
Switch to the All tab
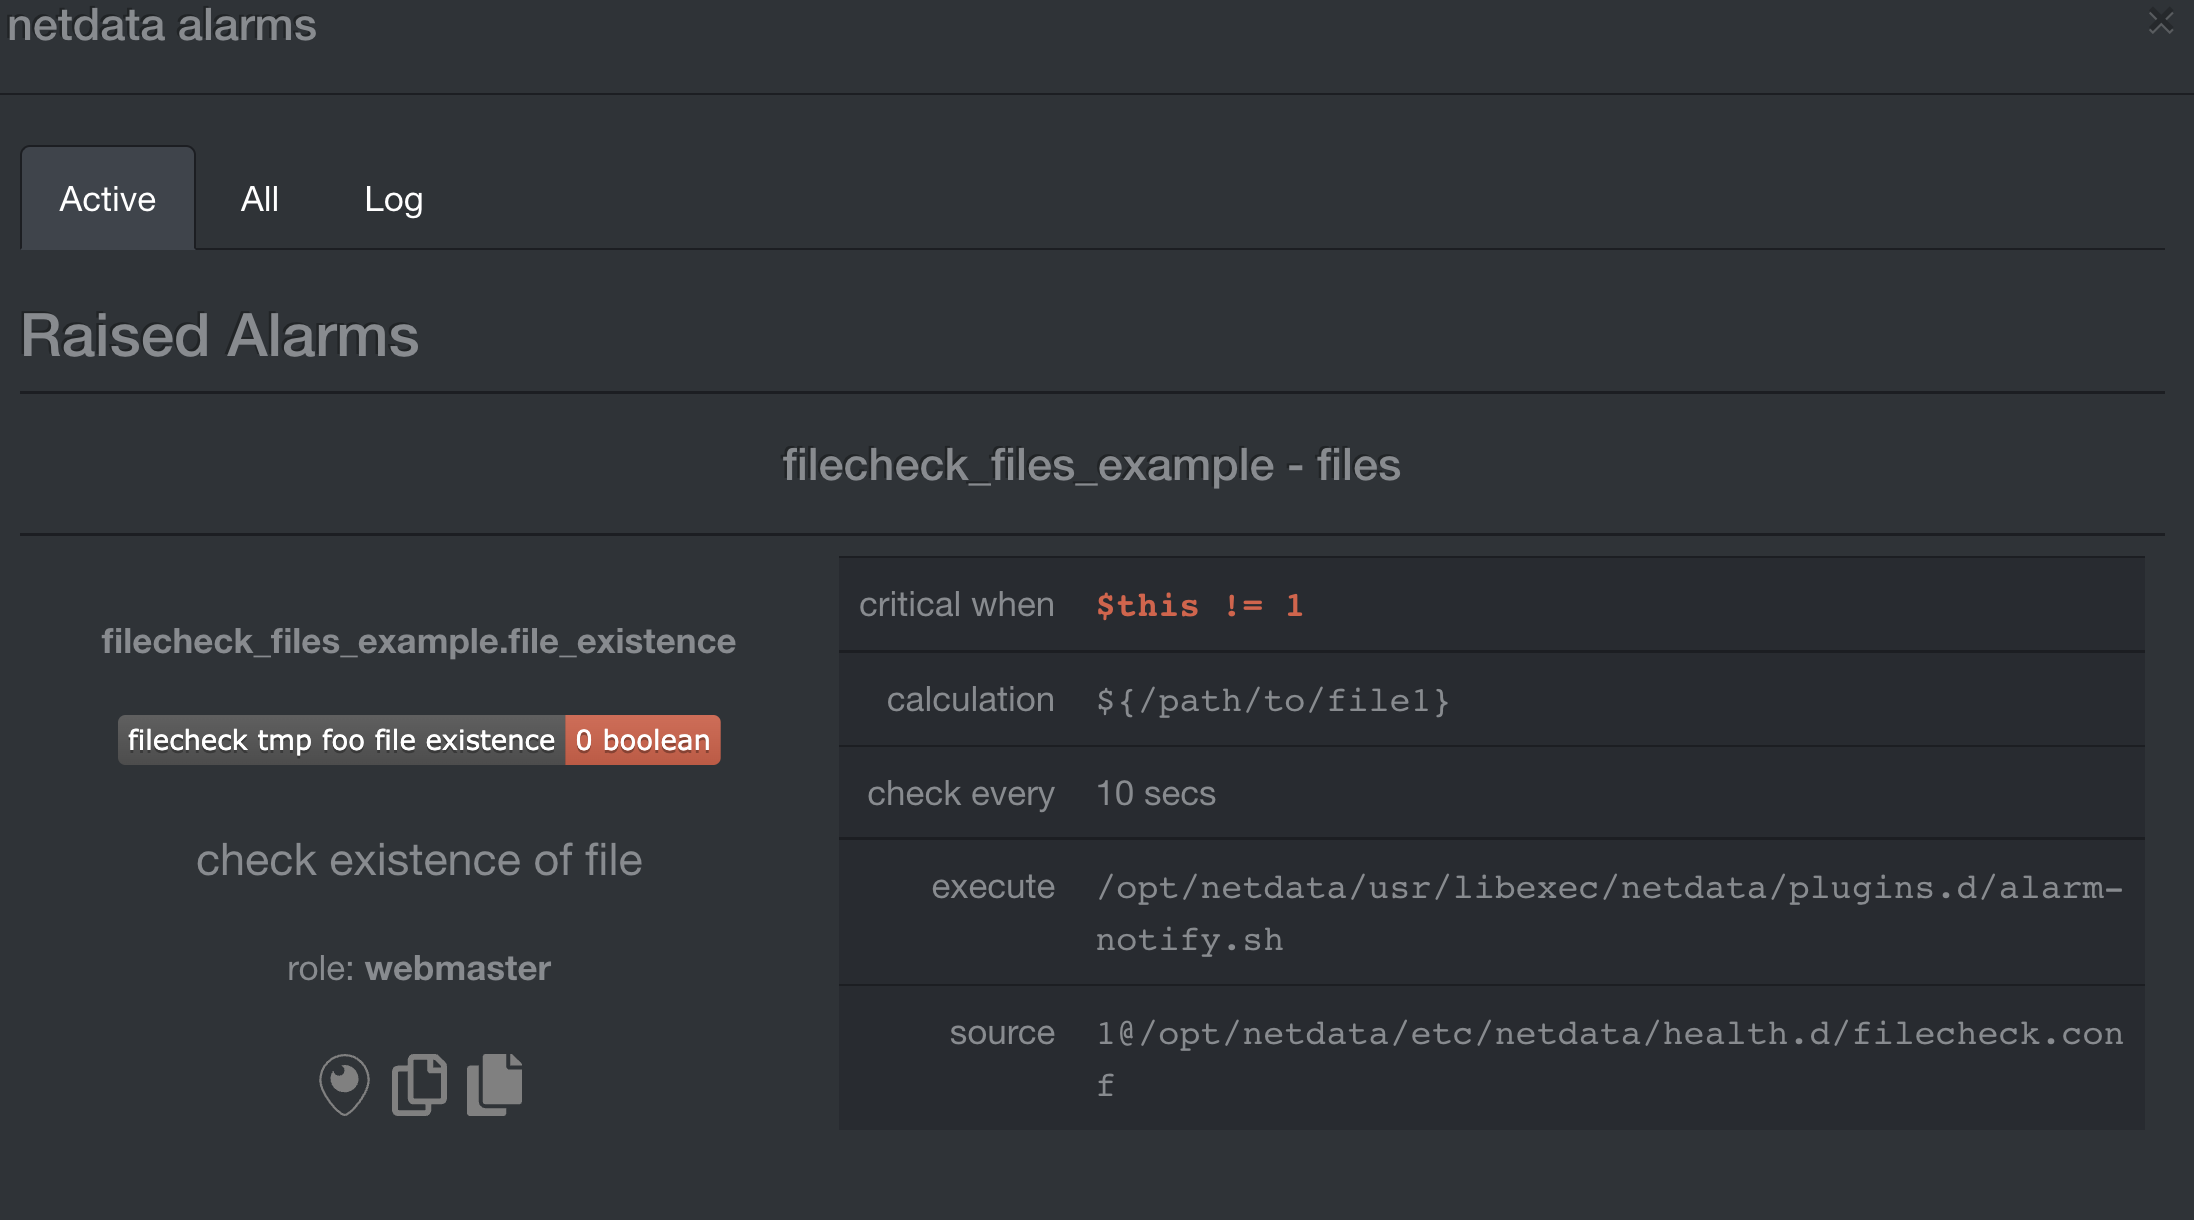point(260,198)
